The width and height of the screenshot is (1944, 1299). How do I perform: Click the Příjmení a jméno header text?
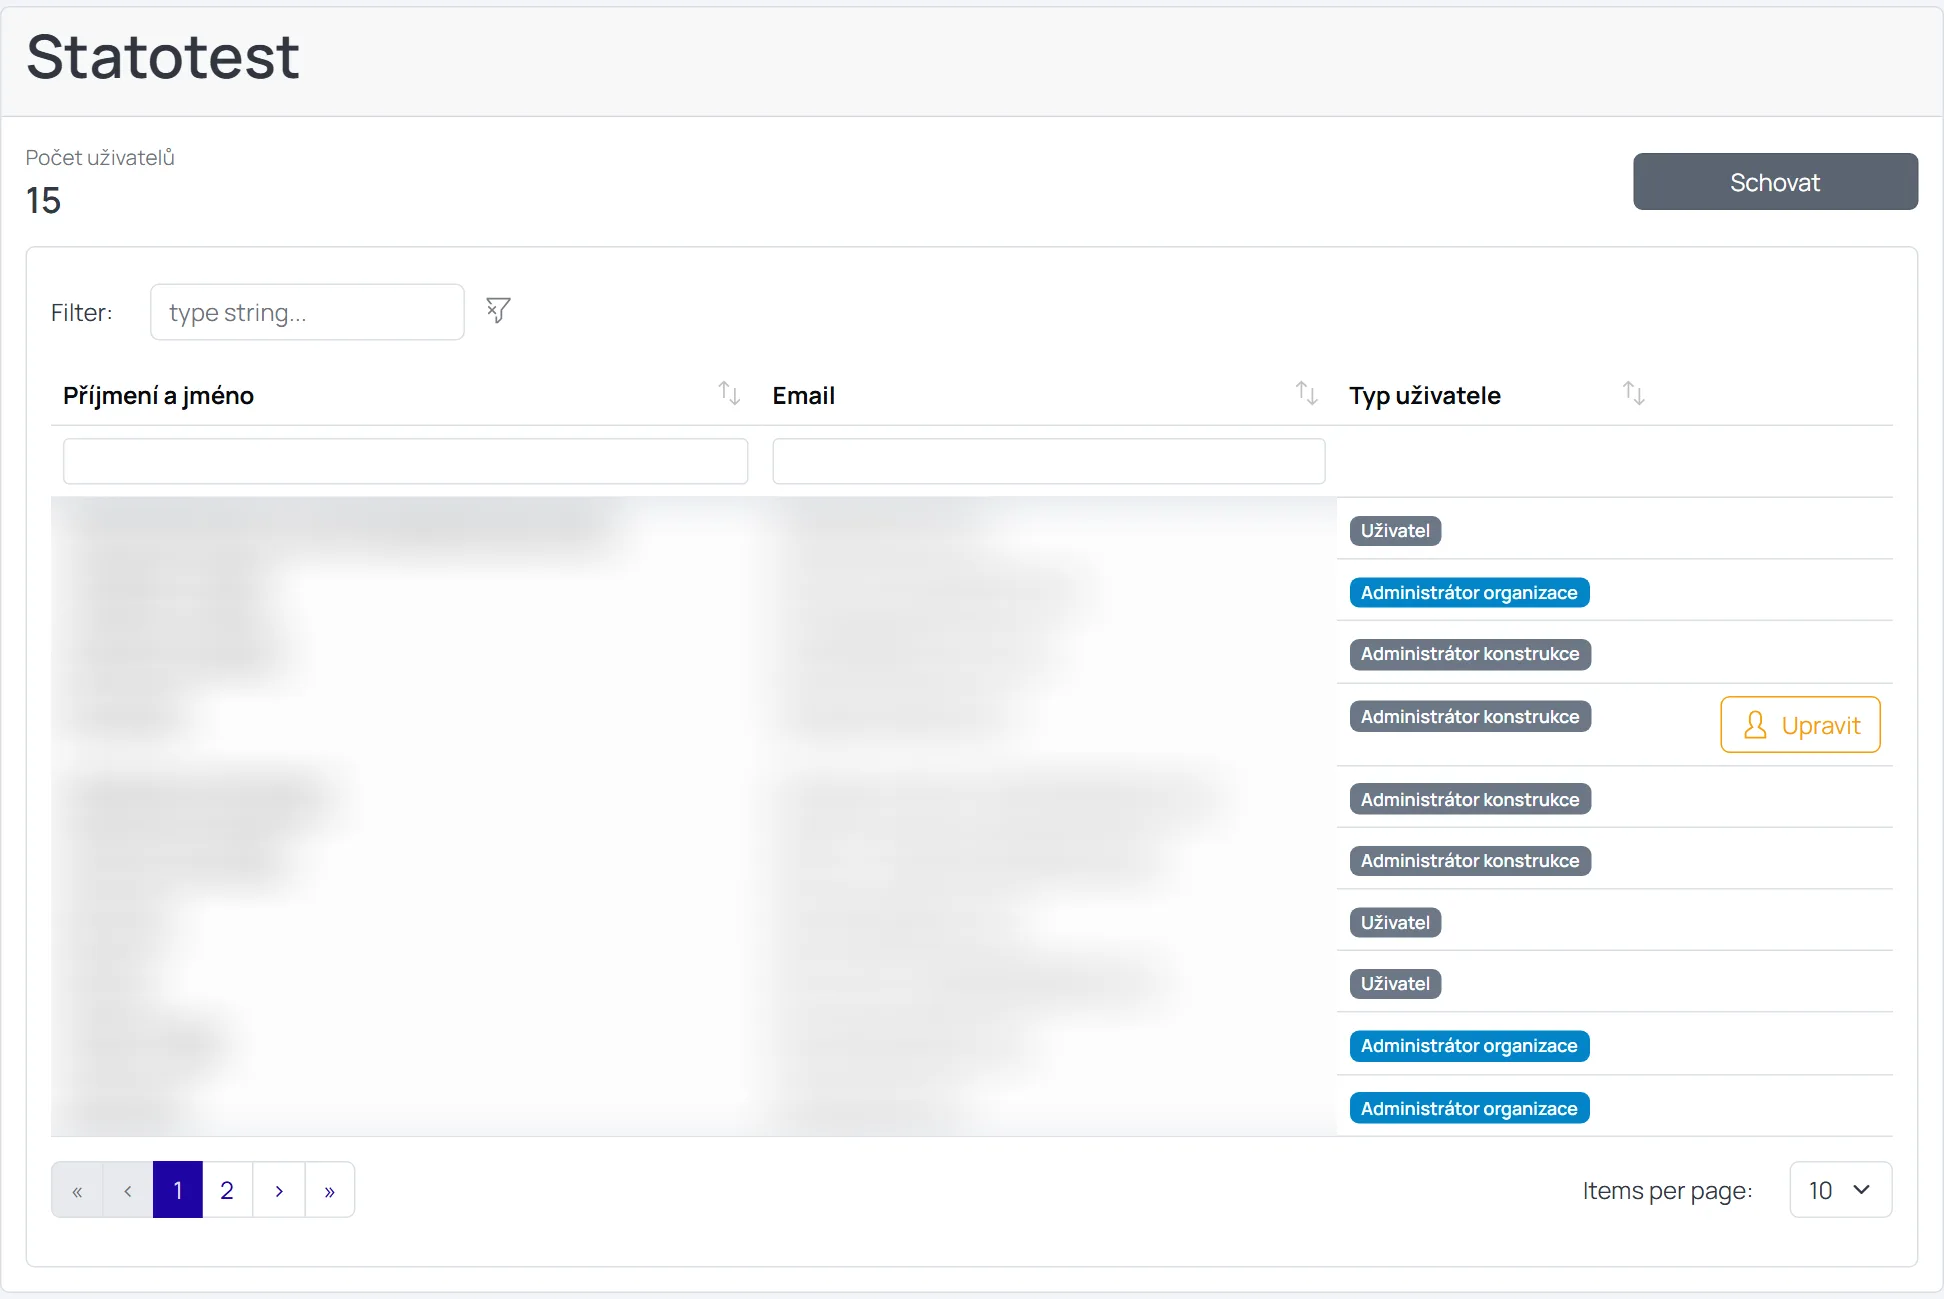click(158, 395)
